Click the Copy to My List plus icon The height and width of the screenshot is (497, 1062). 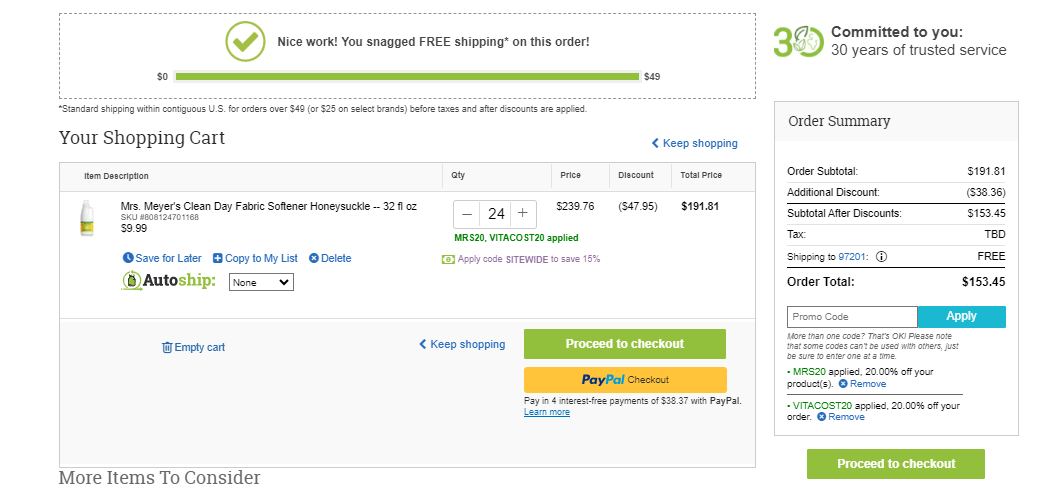coord(217,258)
